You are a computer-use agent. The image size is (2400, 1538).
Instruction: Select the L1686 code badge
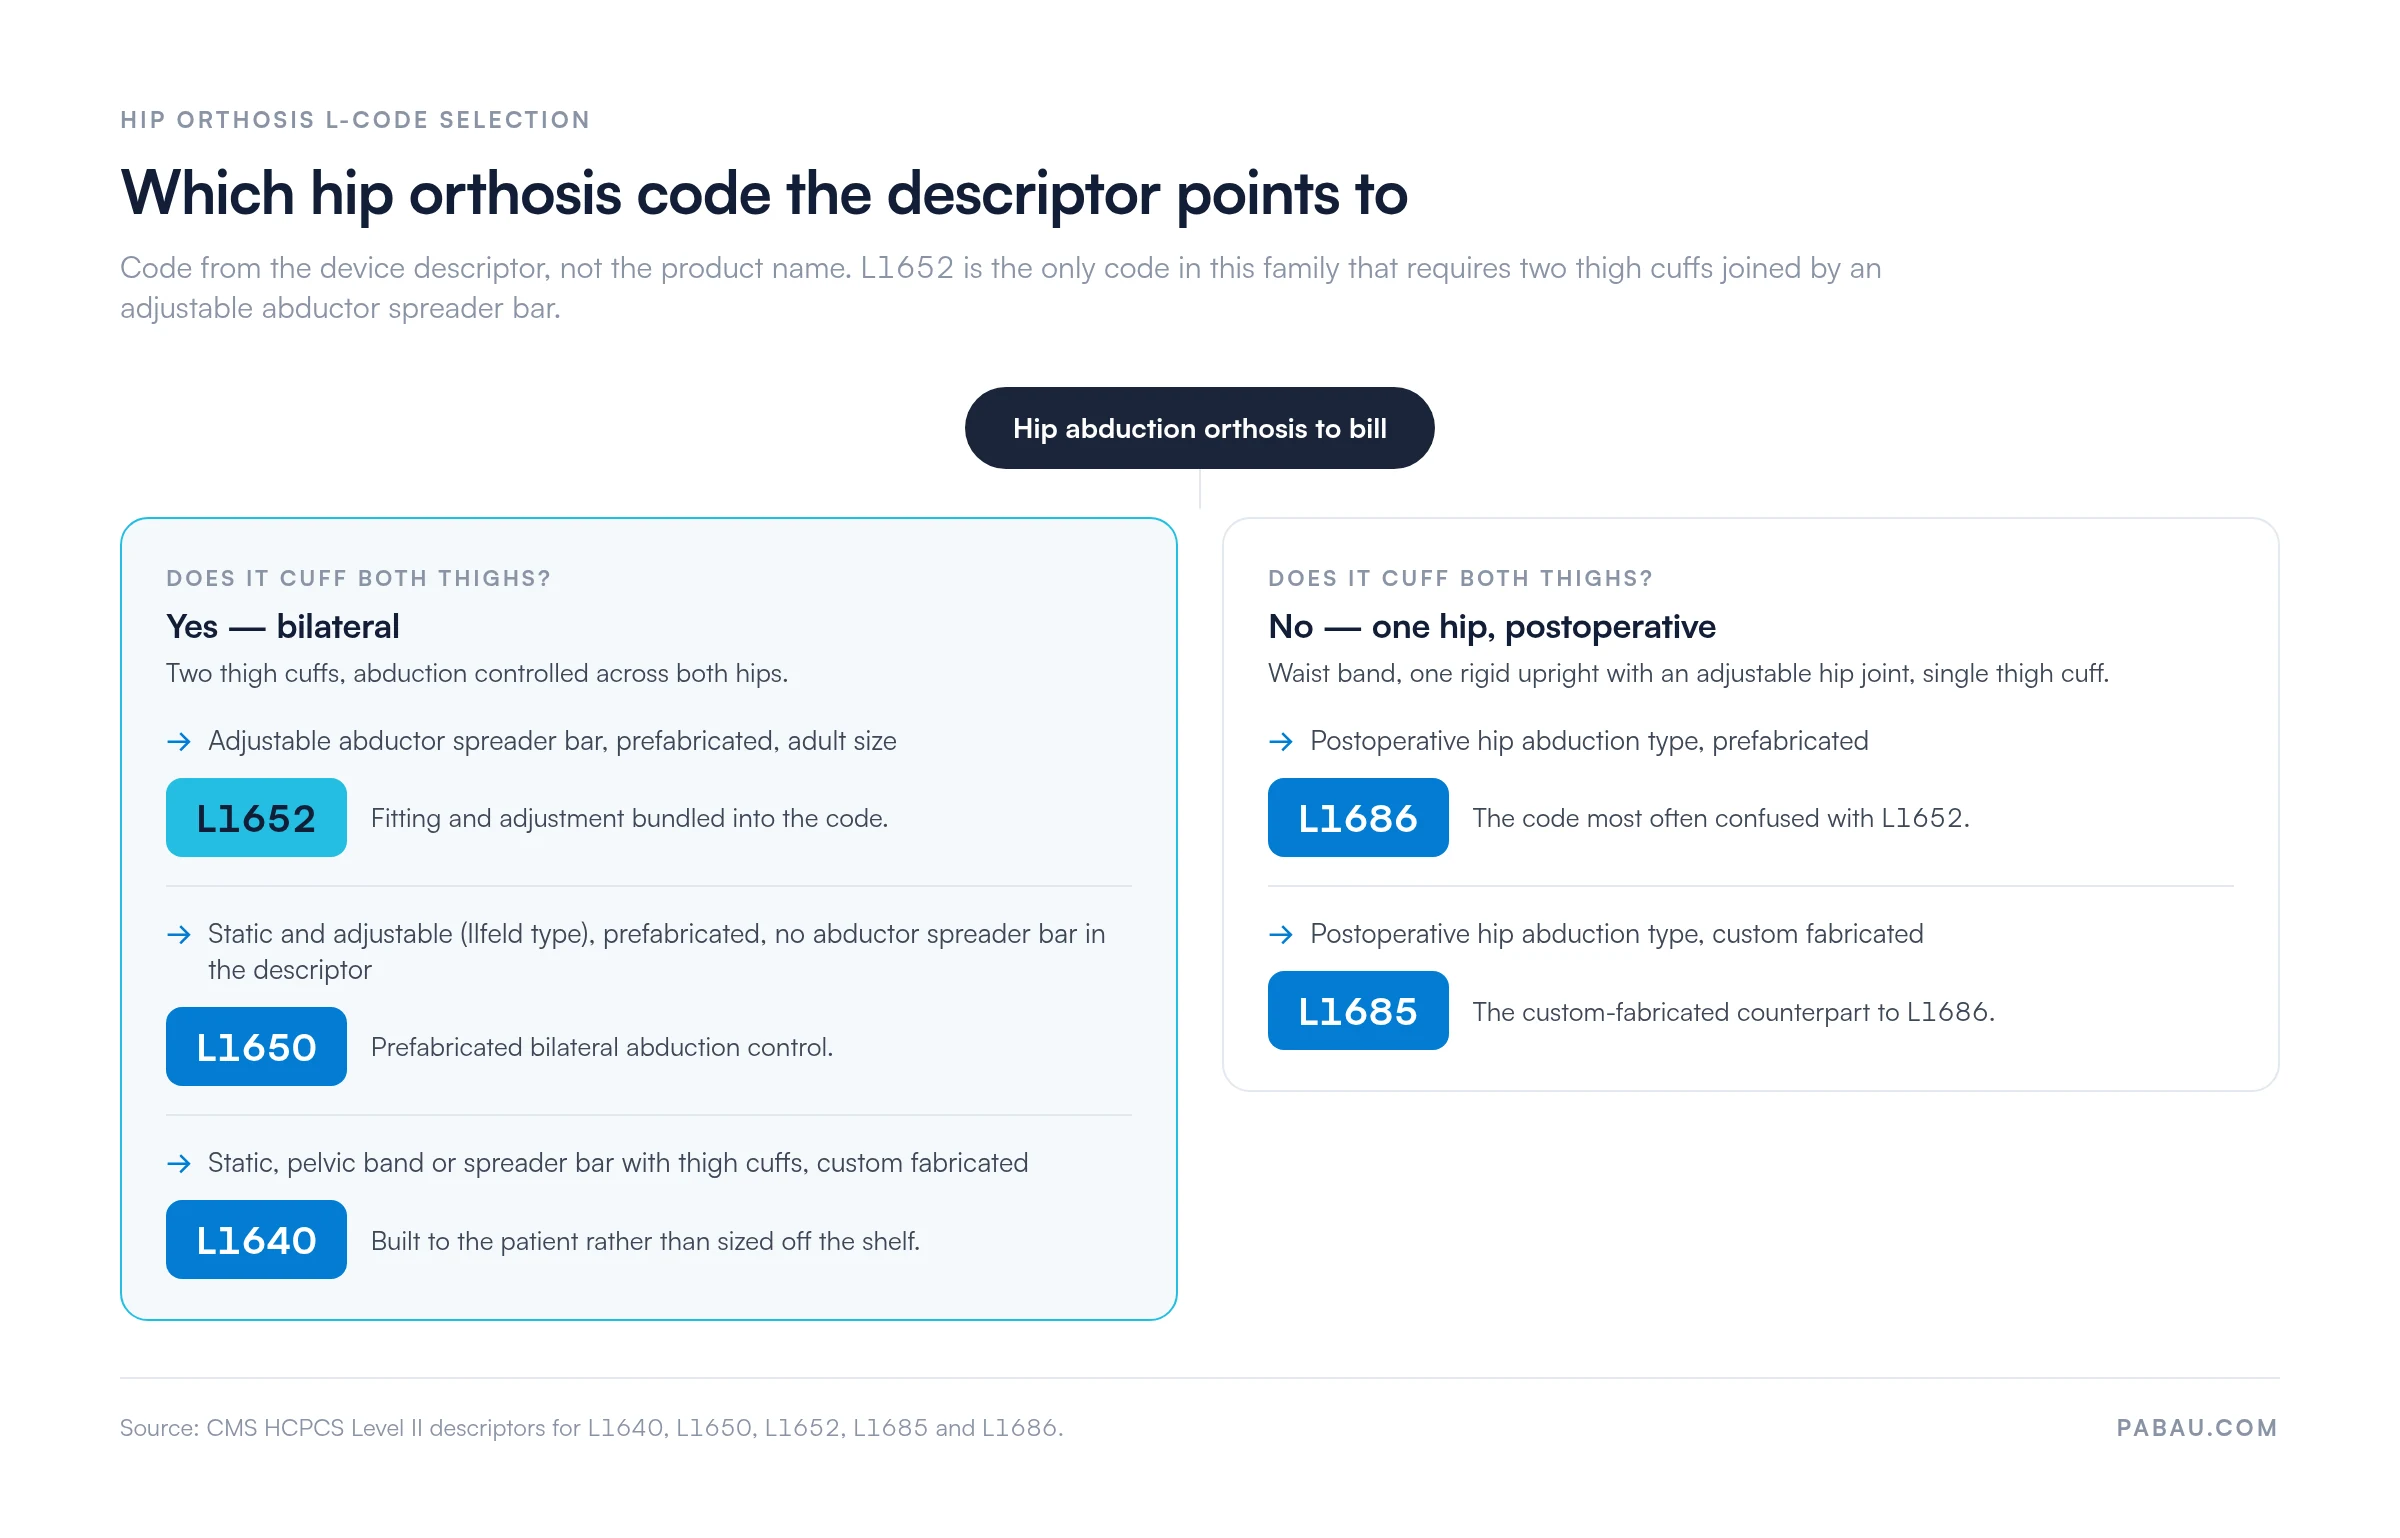(x=1358, y=818)
